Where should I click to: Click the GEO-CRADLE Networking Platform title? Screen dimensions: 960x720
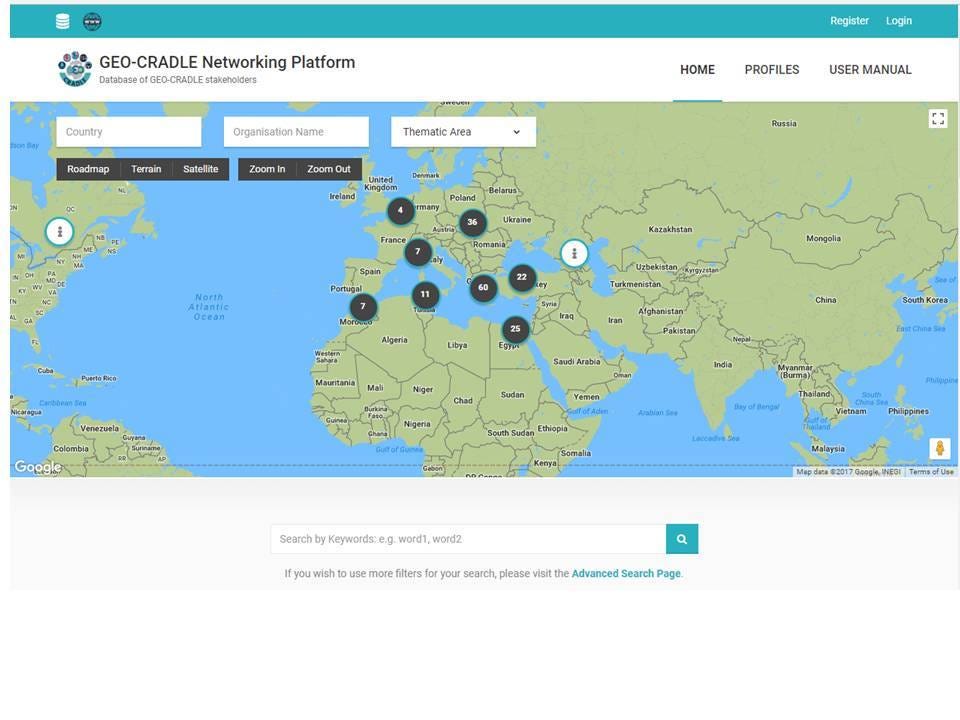coord(227,62)
